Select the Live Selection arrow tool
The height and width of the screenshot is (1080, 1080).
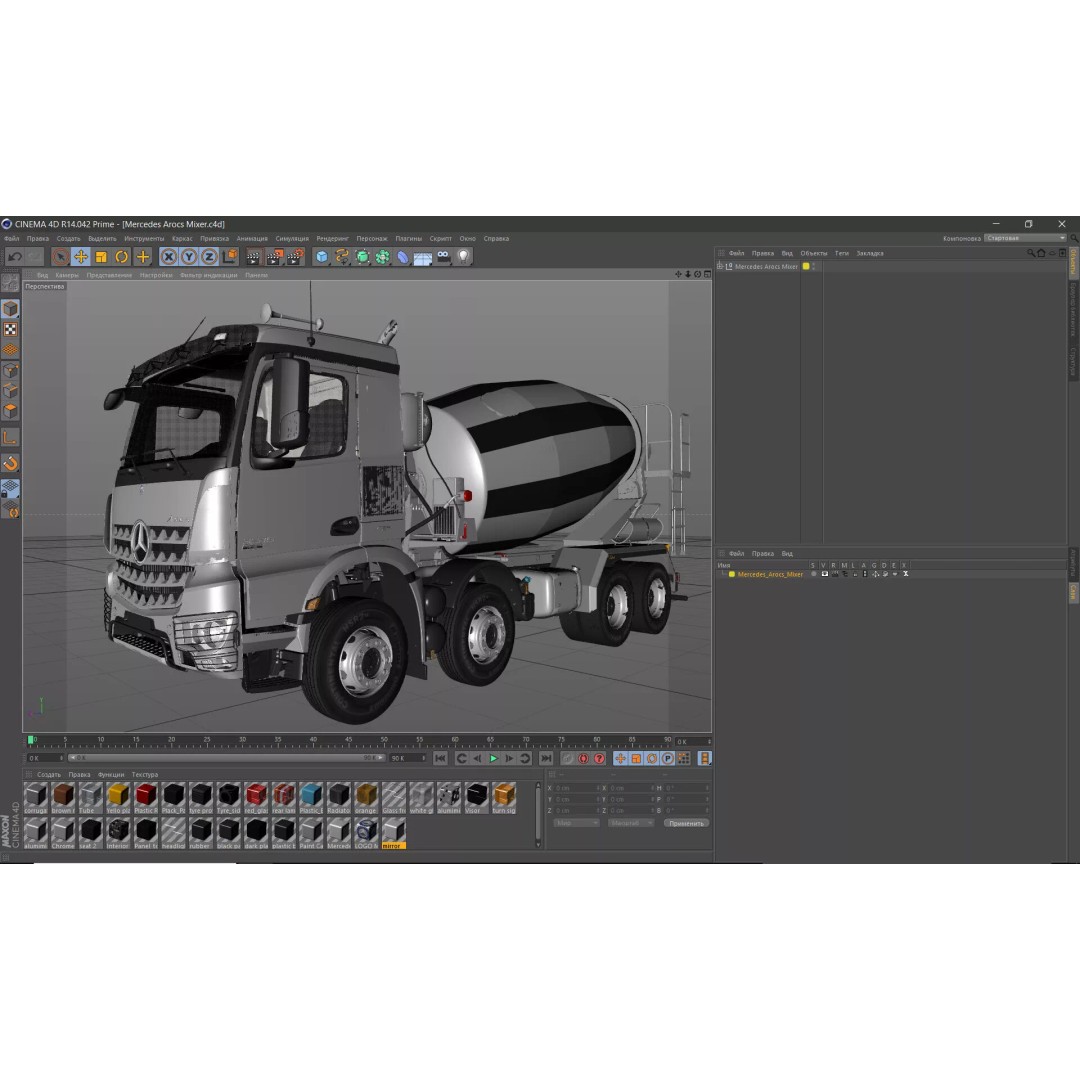[x=60, y=257]
